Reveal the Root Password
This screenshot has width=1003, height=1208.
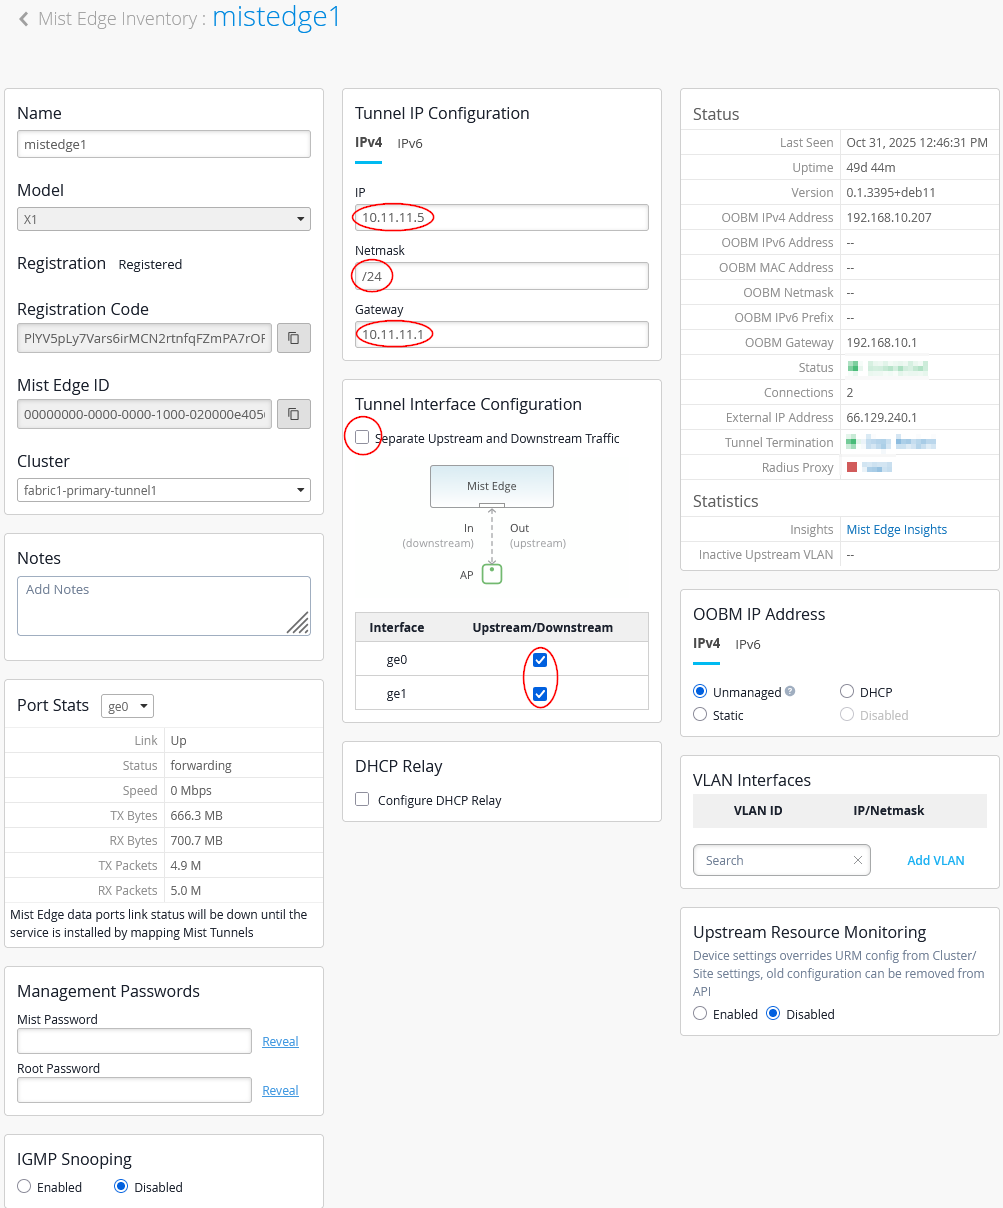tap(280, 1090)
